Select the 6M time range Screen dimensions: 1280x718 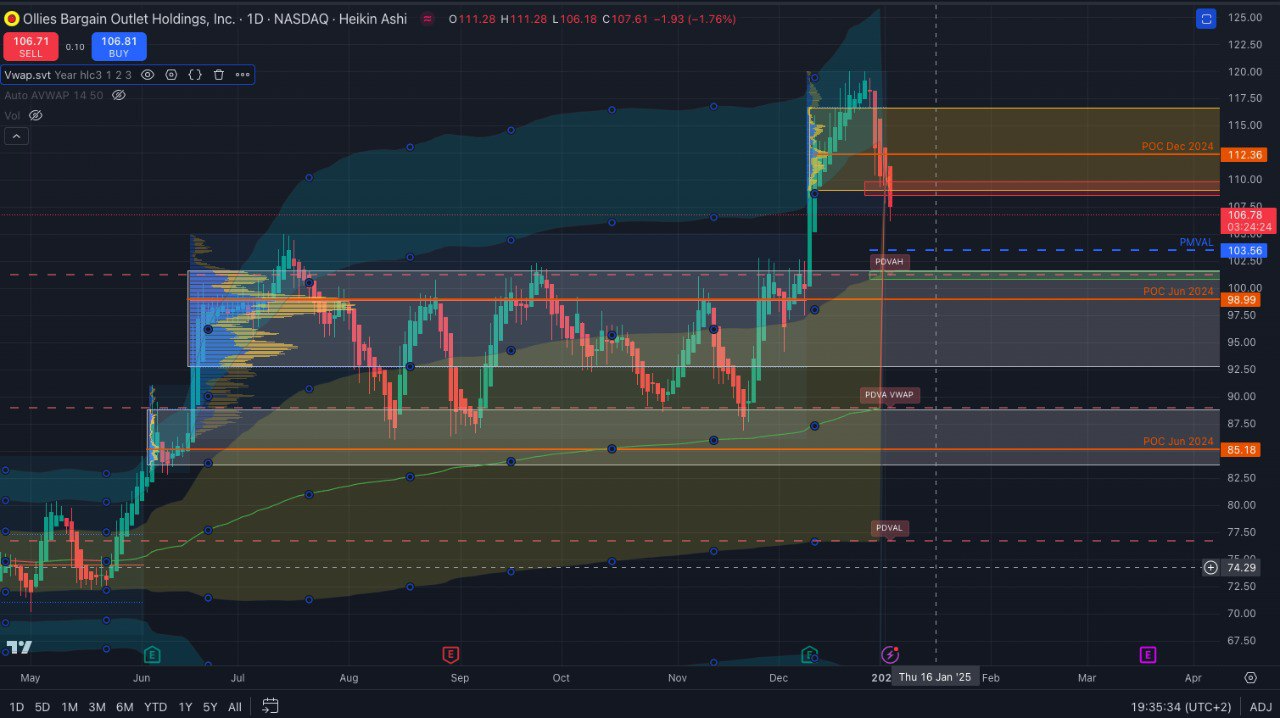pos(124,707)
